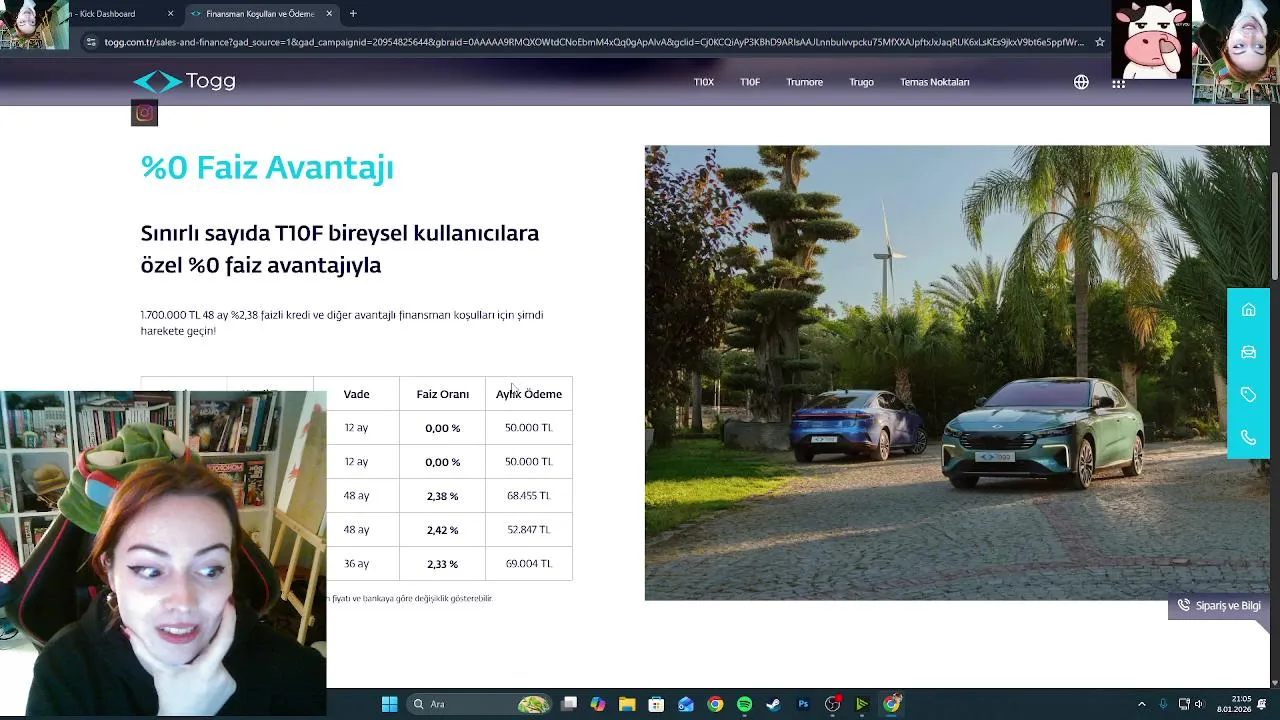Image resolution: width=1280 pixels, height=720 pixels.
Task: Open the green arrow app in taskbar
Action: [x=861, y=704]
